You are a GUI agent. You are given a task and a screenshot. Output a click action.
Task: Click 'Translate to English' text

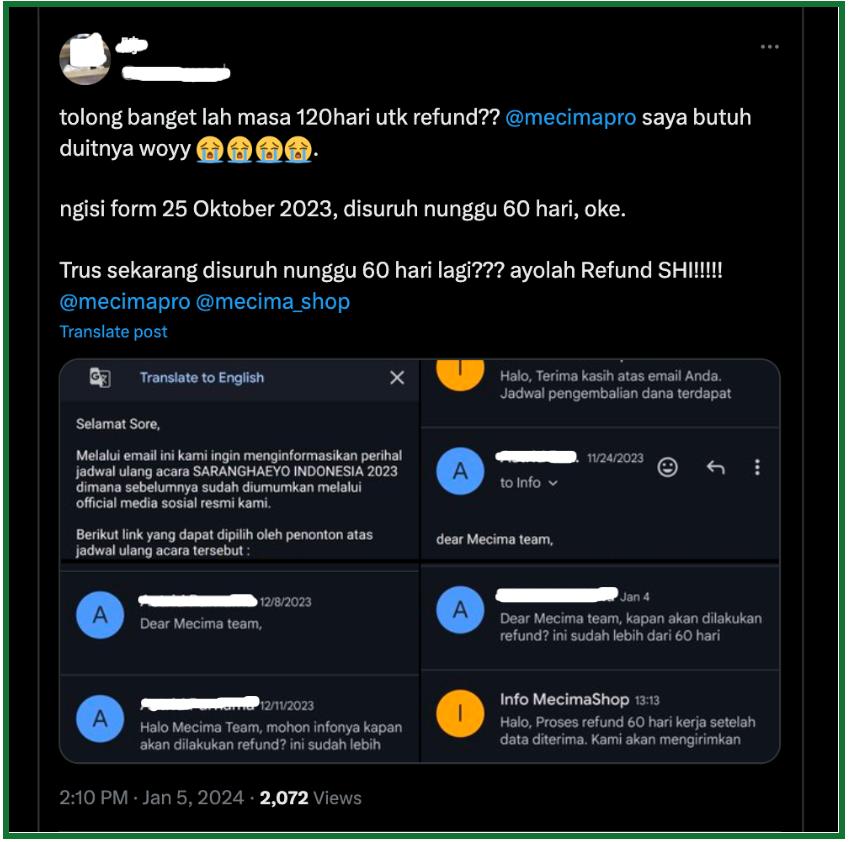pyautogui.click(x=202, y=377)
